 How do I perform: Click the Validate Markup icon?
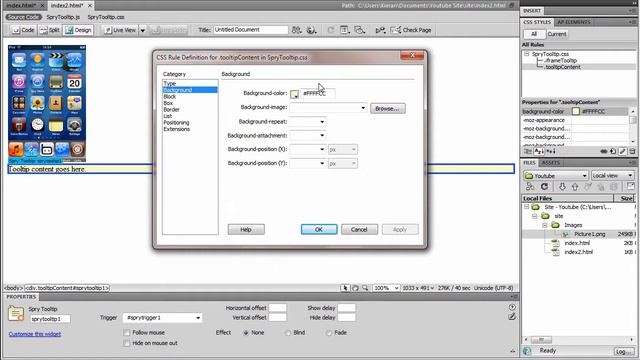point(380,30)
